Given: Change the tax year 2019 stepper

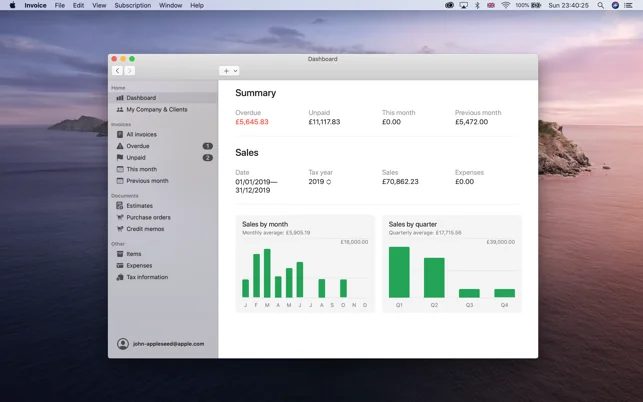Looking at the screenshot, I should click(328, 182).
